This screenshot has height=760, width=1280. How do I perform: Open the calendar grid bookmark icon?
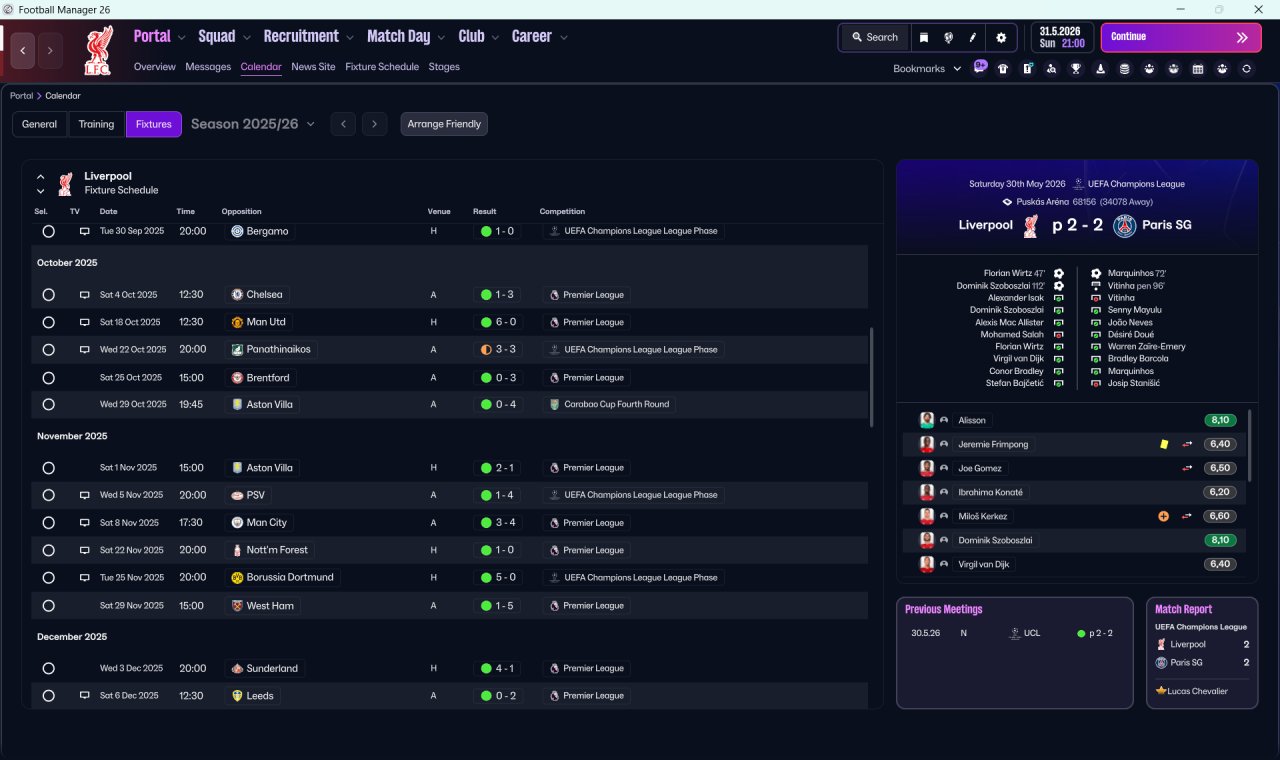click(1198, 69)
